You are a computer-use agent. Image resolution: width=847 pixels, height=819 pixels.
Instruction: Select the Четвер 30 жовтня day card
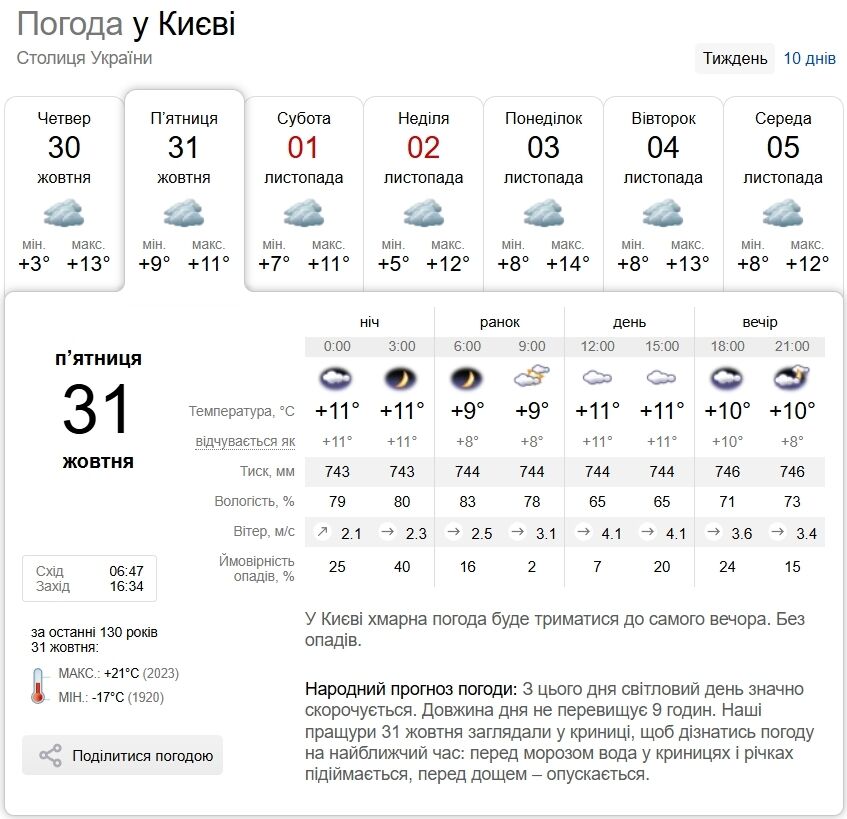click(x=63, y=190)
